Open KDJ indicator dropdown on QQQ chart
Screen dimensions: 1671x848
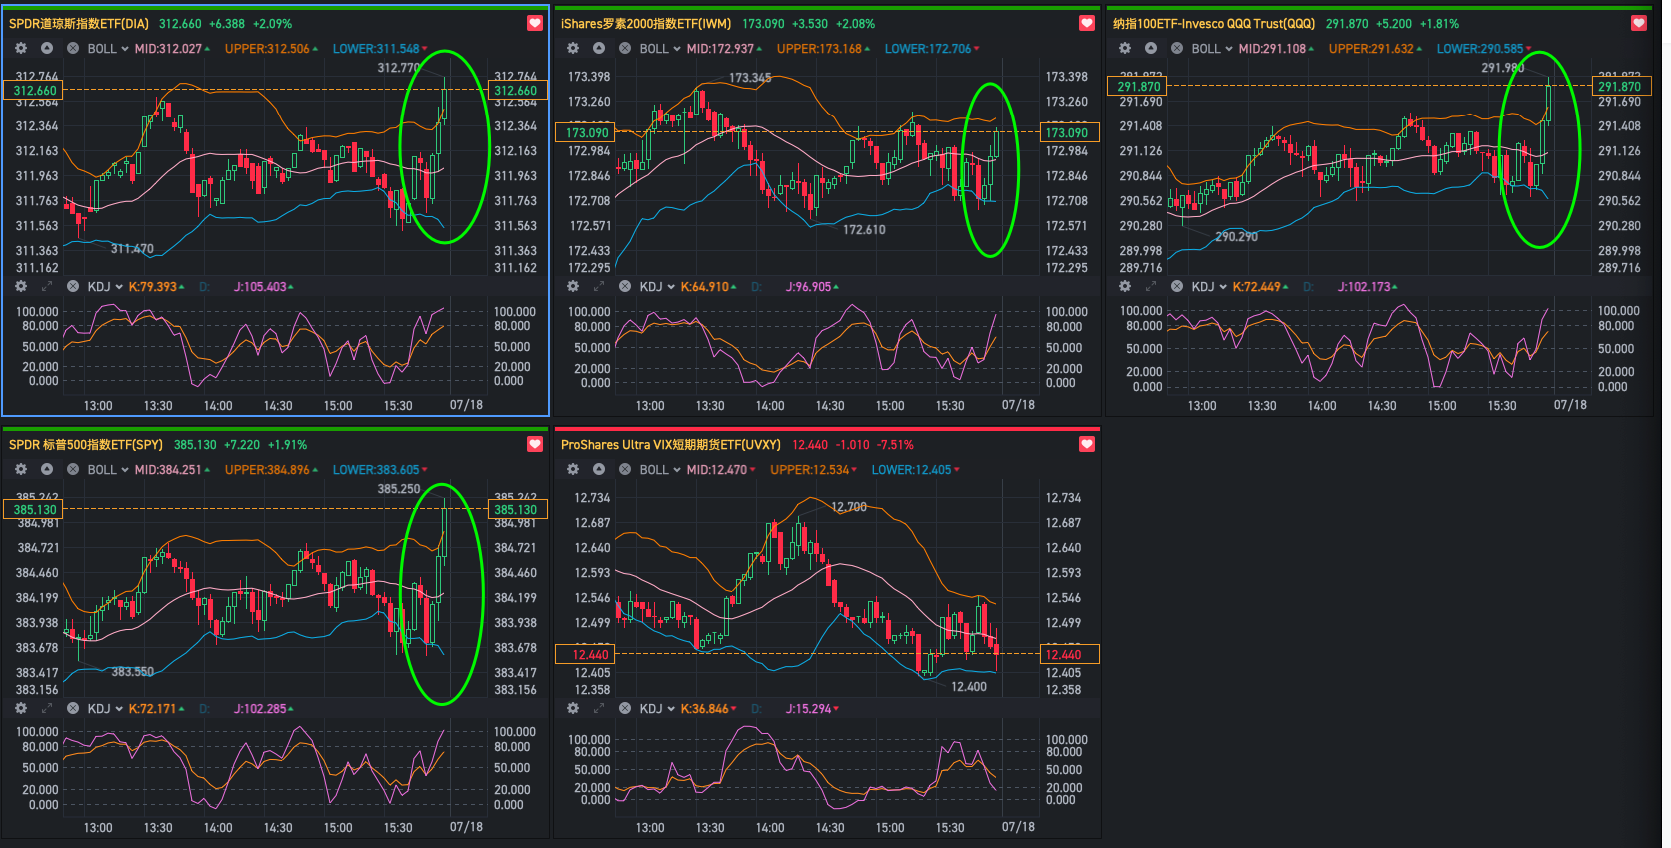point(1209,286)
